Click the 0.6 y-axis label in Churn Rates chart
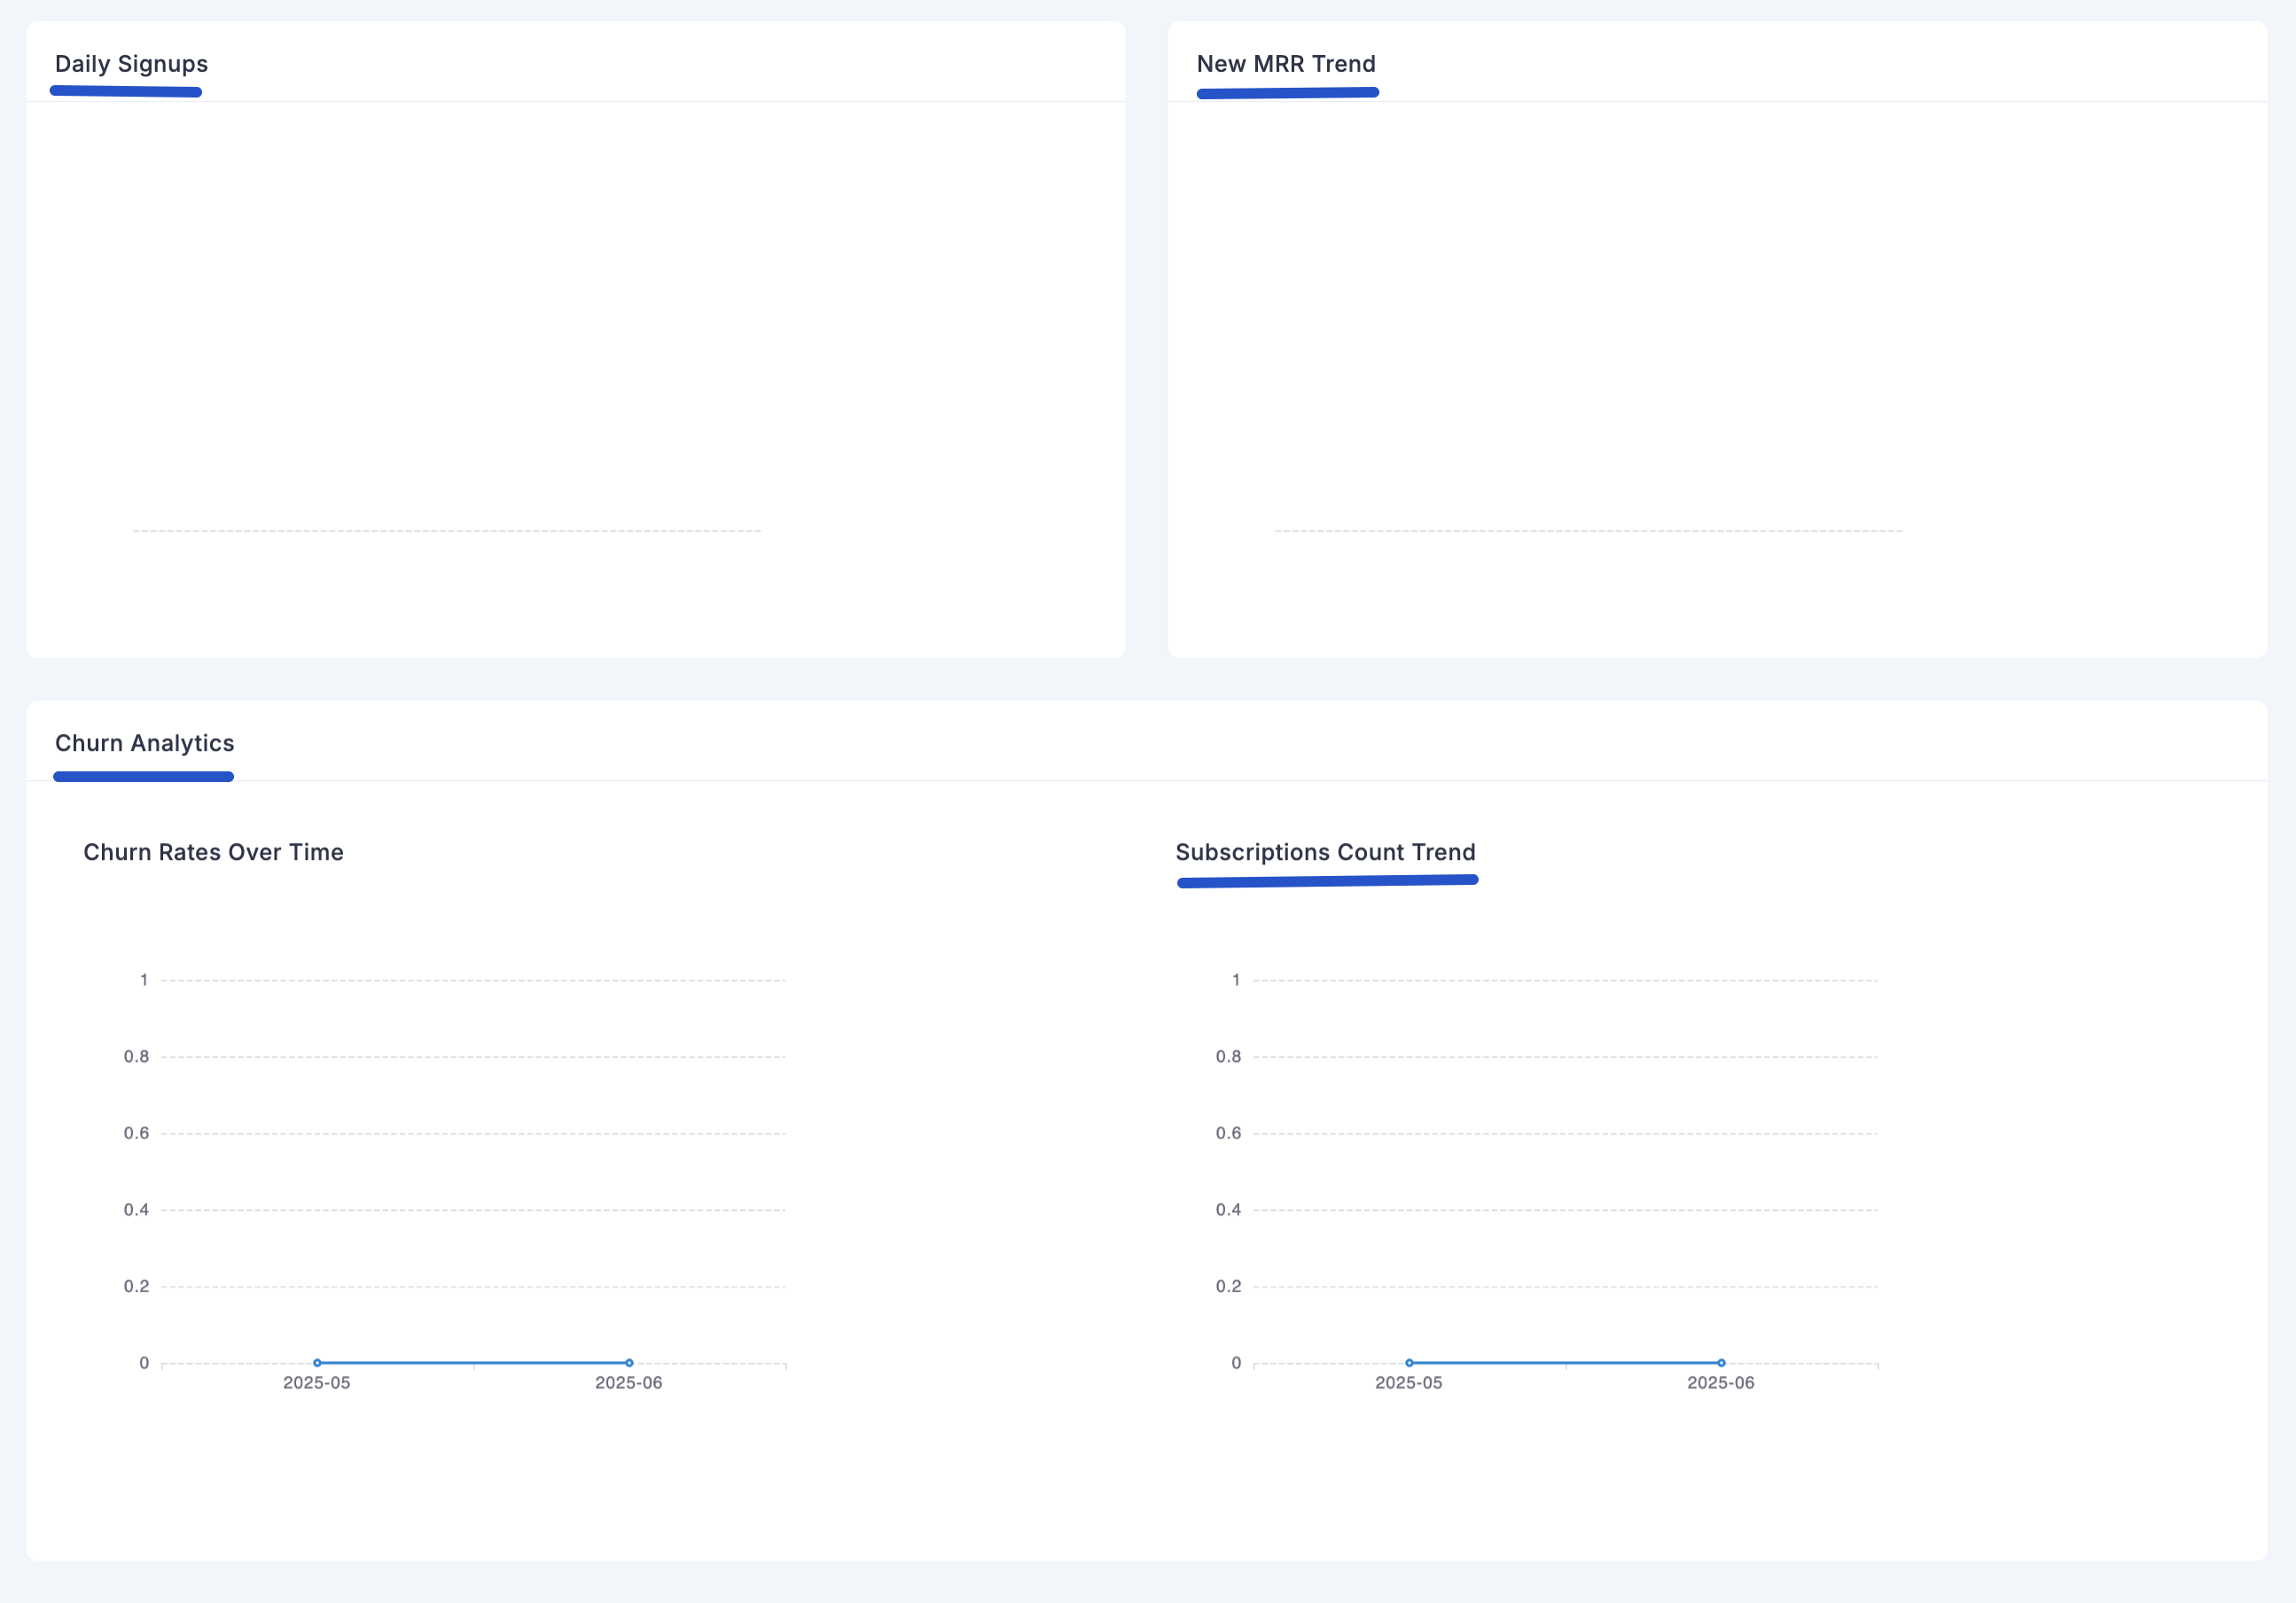2296x1603 pixels. [136, 1134]
